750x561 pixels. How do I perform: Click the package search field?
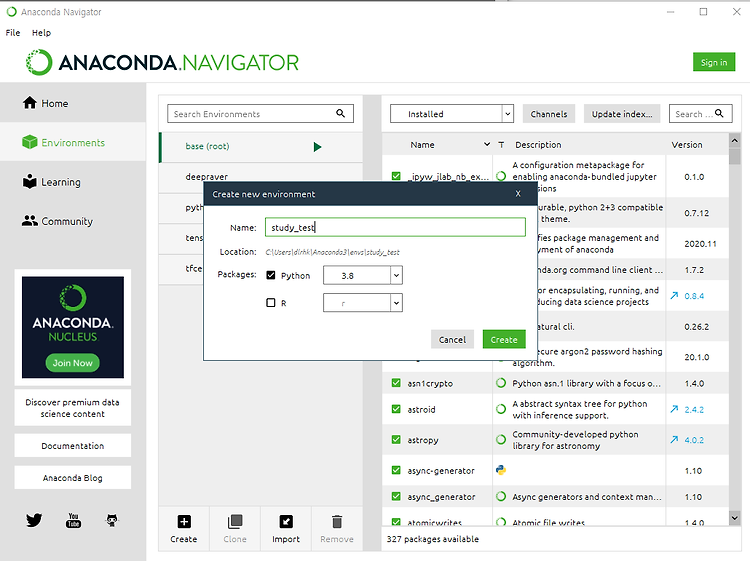coord(700,114)
